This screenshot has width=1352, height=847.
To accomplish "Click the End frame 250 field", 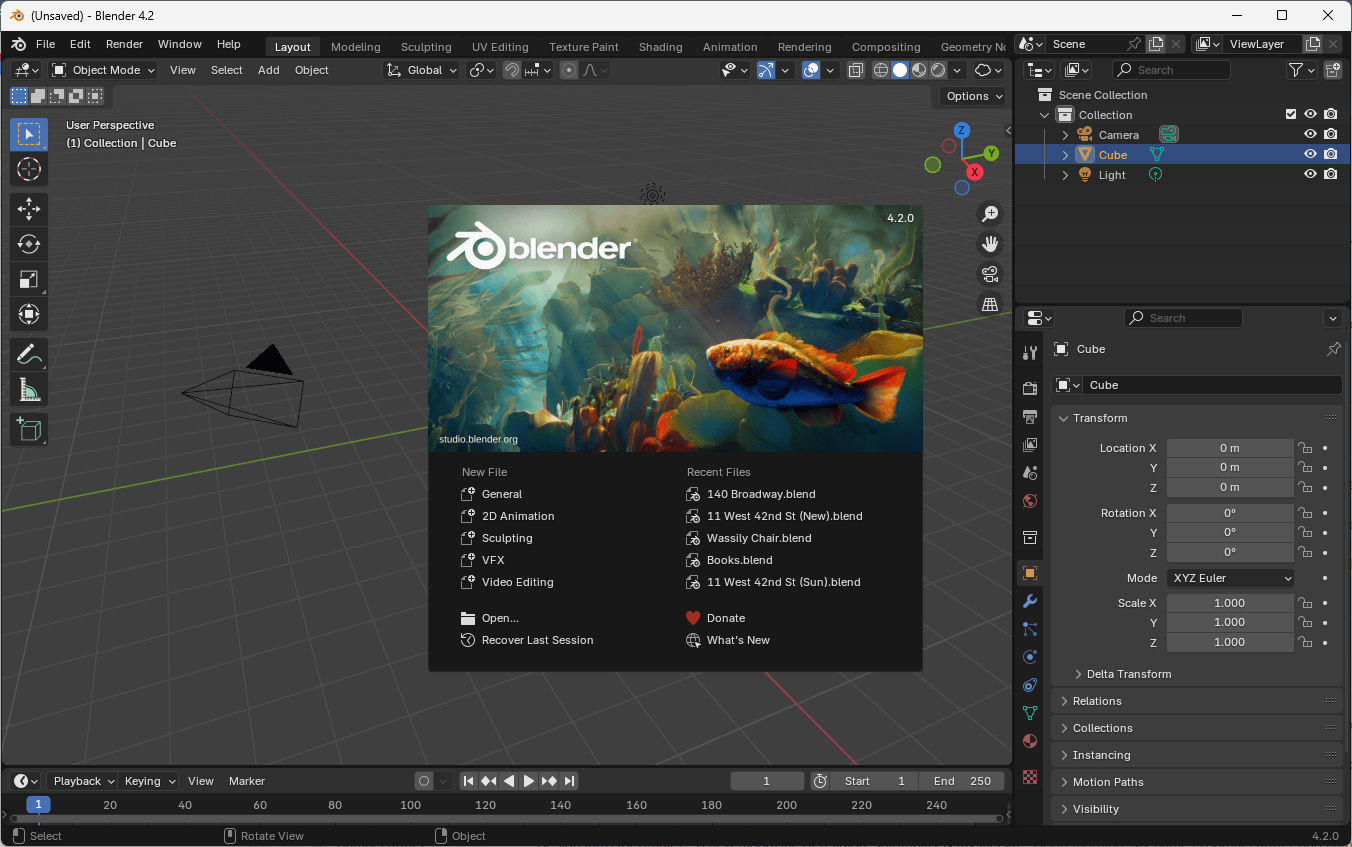I will pos(963,781).
